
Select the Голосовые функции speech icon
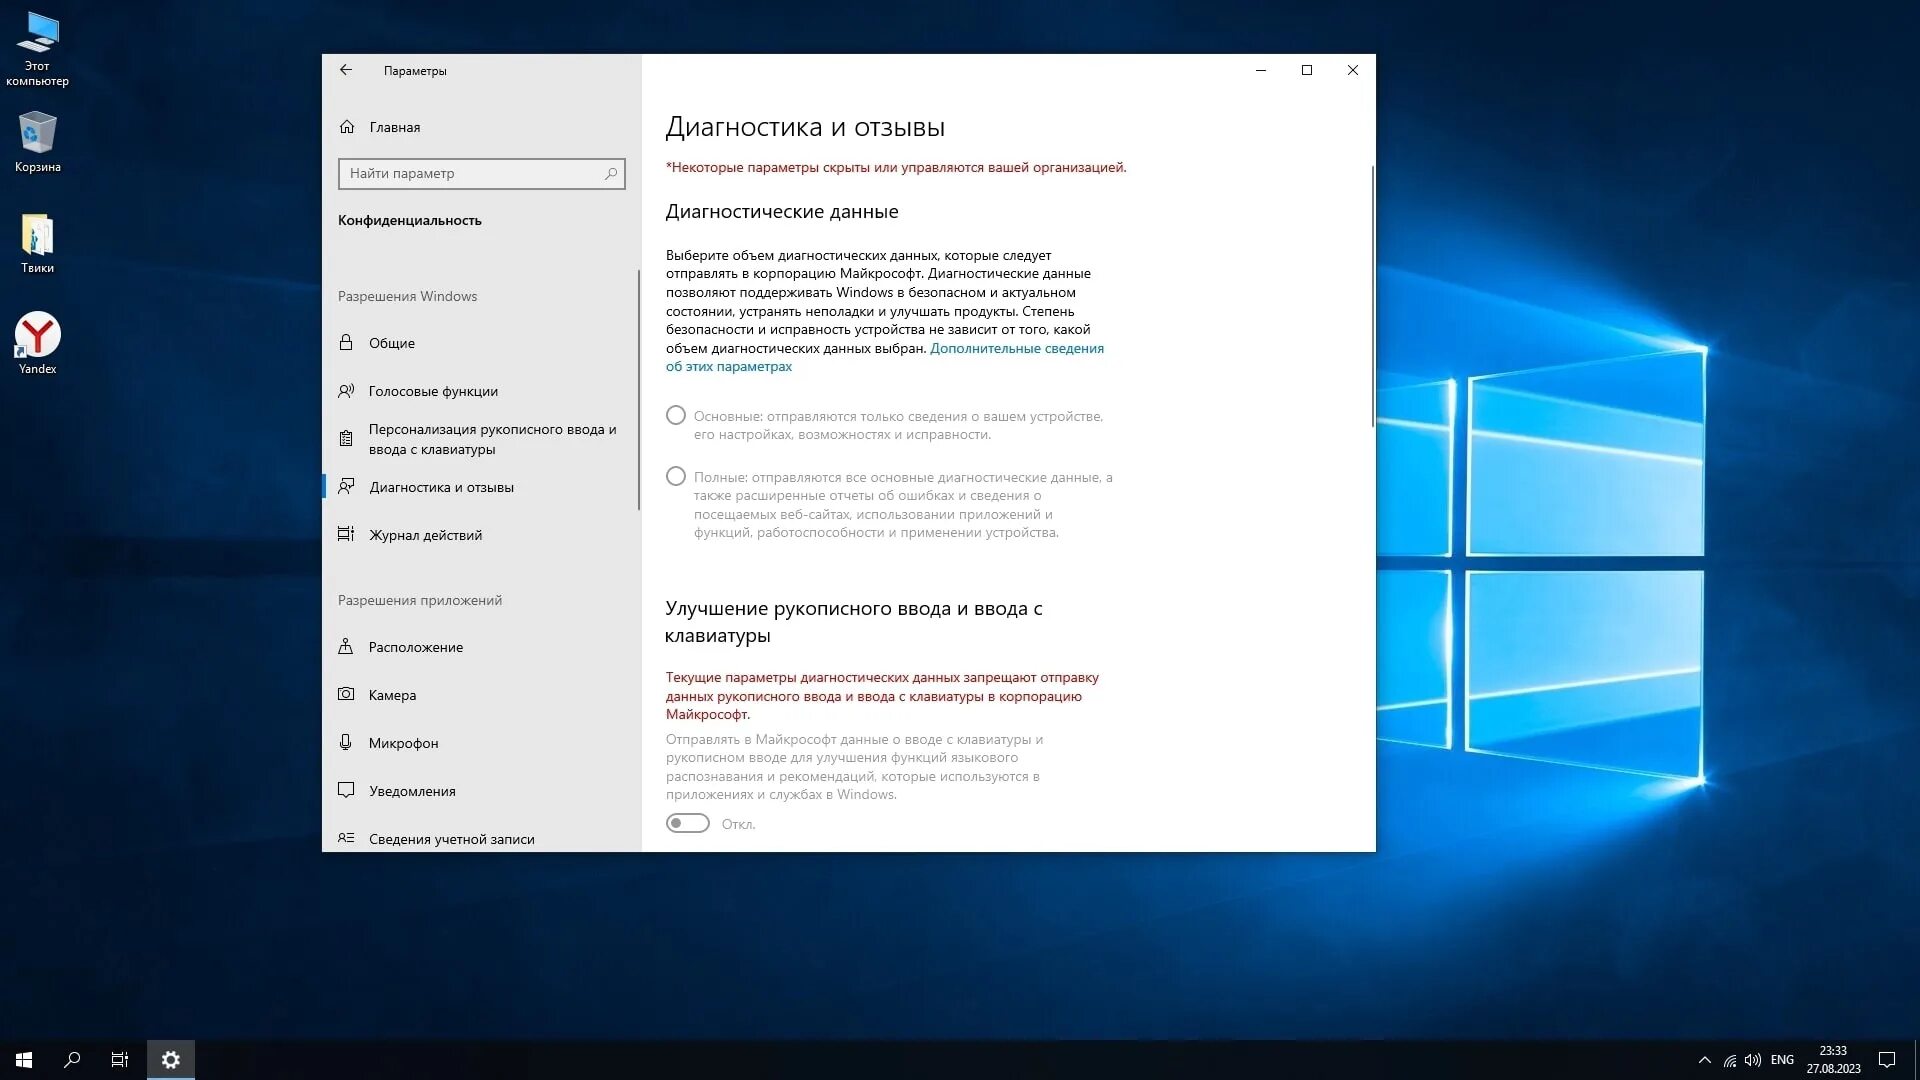[x=346, y=391]
